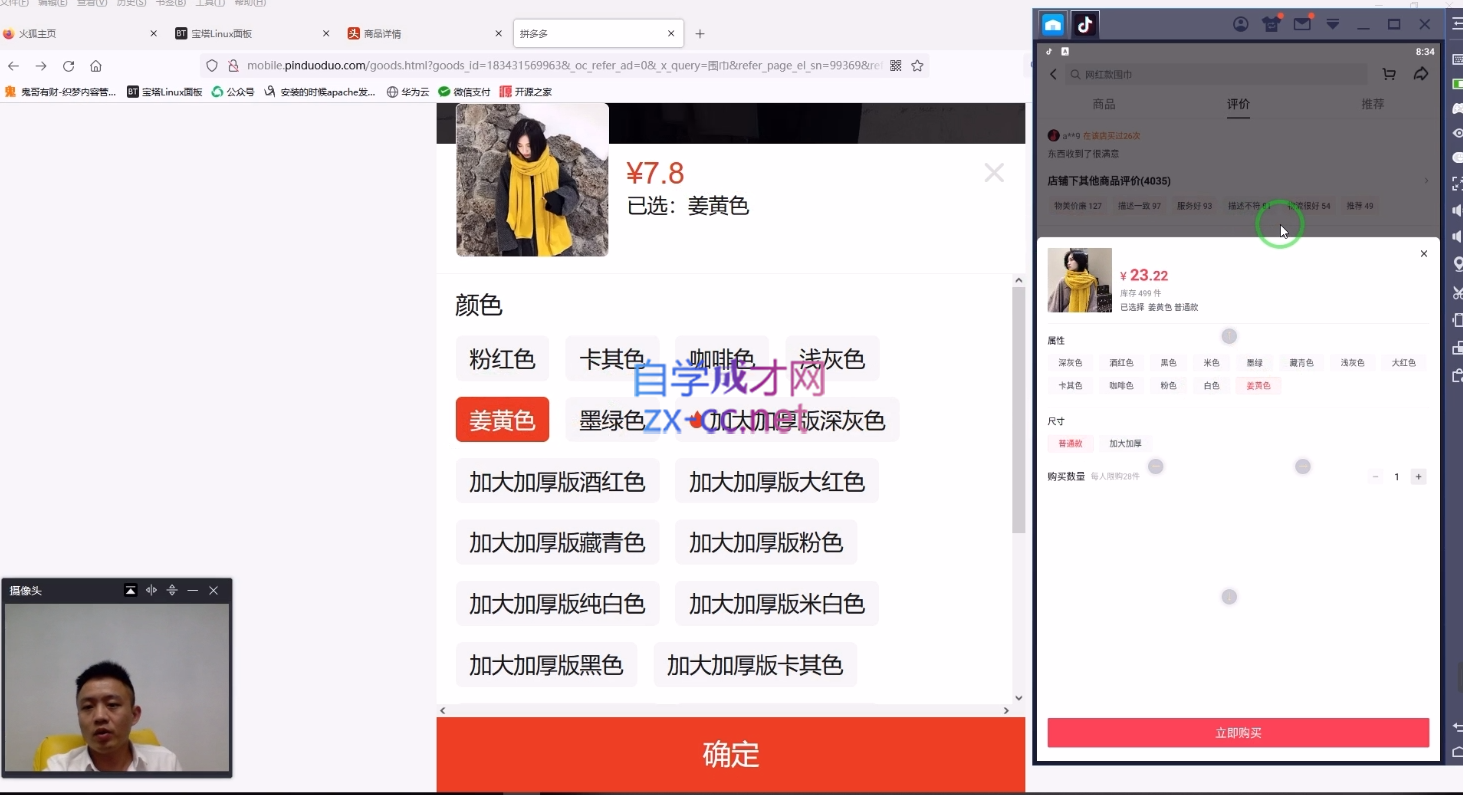This screenshot has width=1463, height=795.
Task: Open the emulator dropdown menu arrow
Action: [x=1333, y=24]
